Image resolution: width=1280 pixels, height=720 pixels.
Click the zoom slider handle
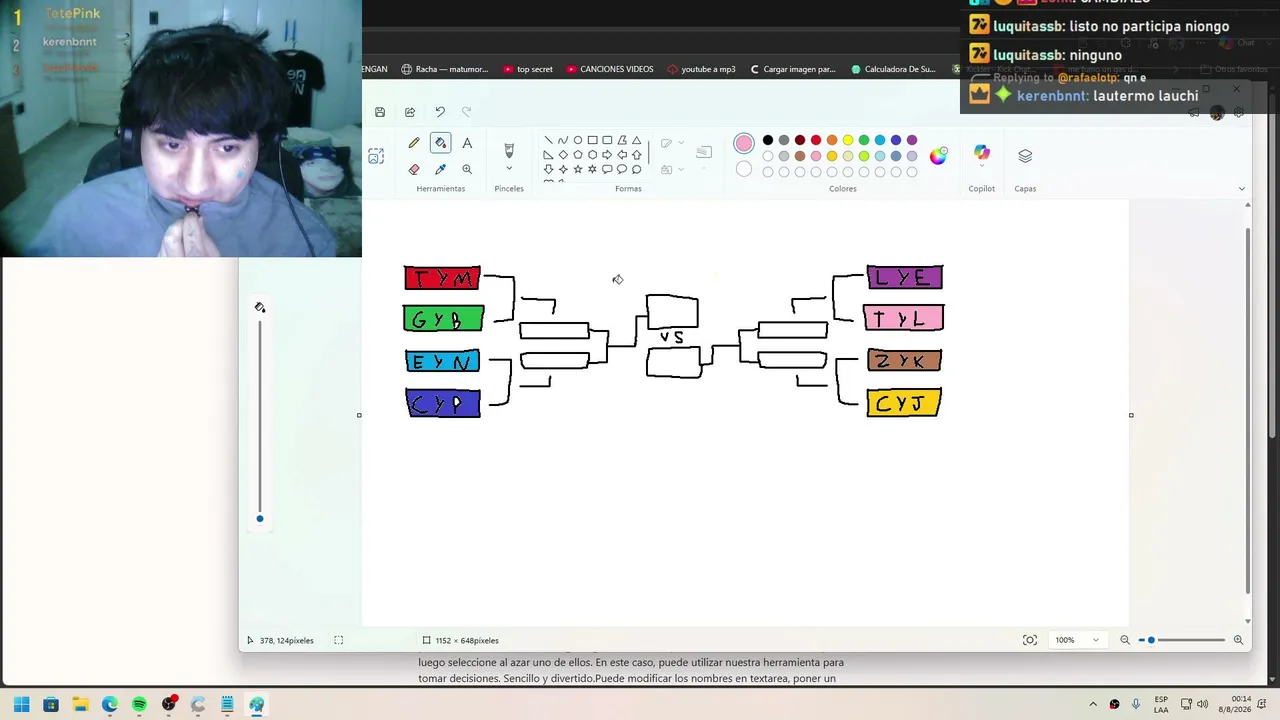1151,640
